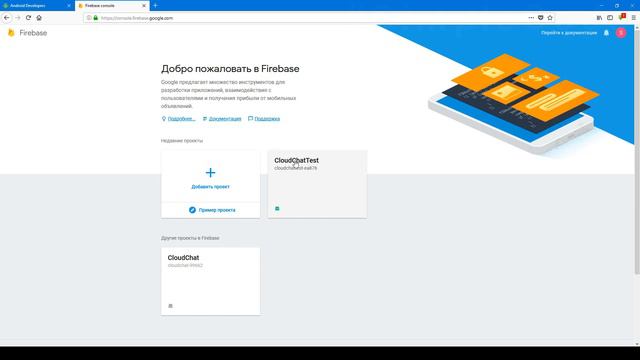Viewport: 640px width, 360px height.
Task: Open the Firefox library icon
Action: [x=599, y=18]
